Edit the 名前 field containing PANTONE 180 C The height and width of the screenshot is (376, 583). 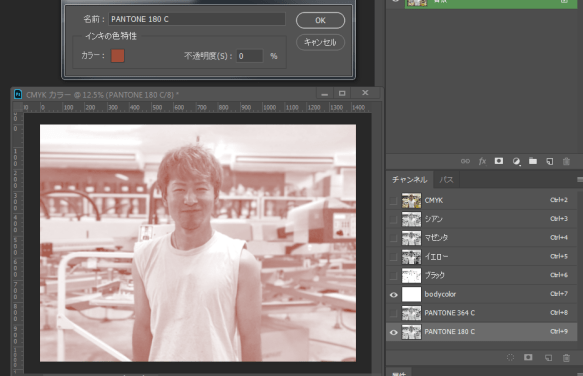click(x=197, y=19)
